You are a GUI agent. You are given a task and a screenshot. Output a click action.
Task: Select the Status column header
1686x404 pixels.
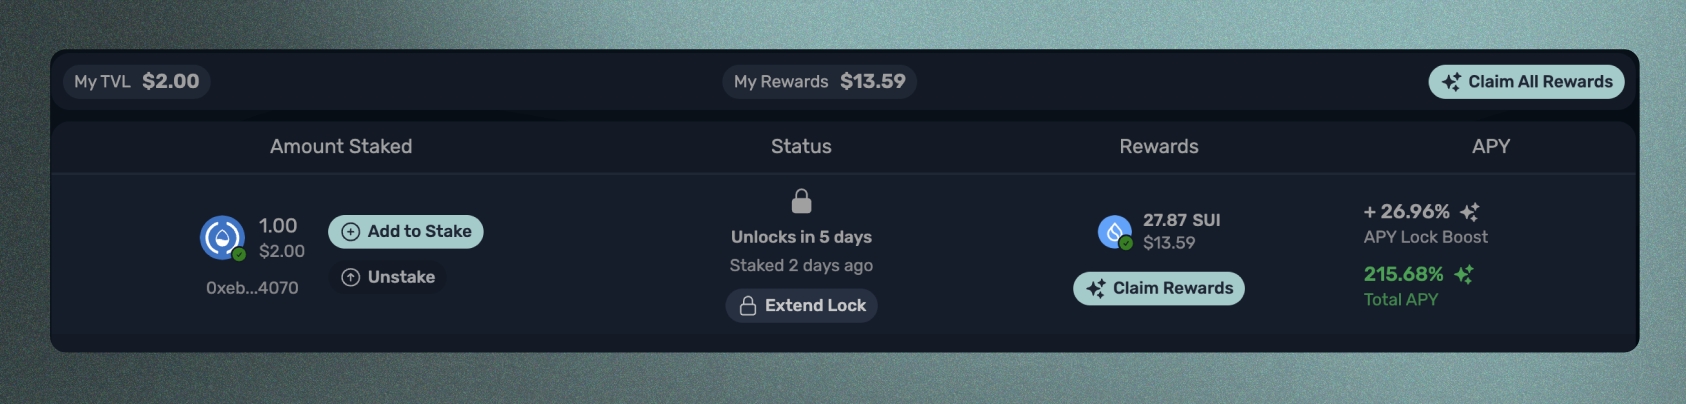(x=801, y=146)
